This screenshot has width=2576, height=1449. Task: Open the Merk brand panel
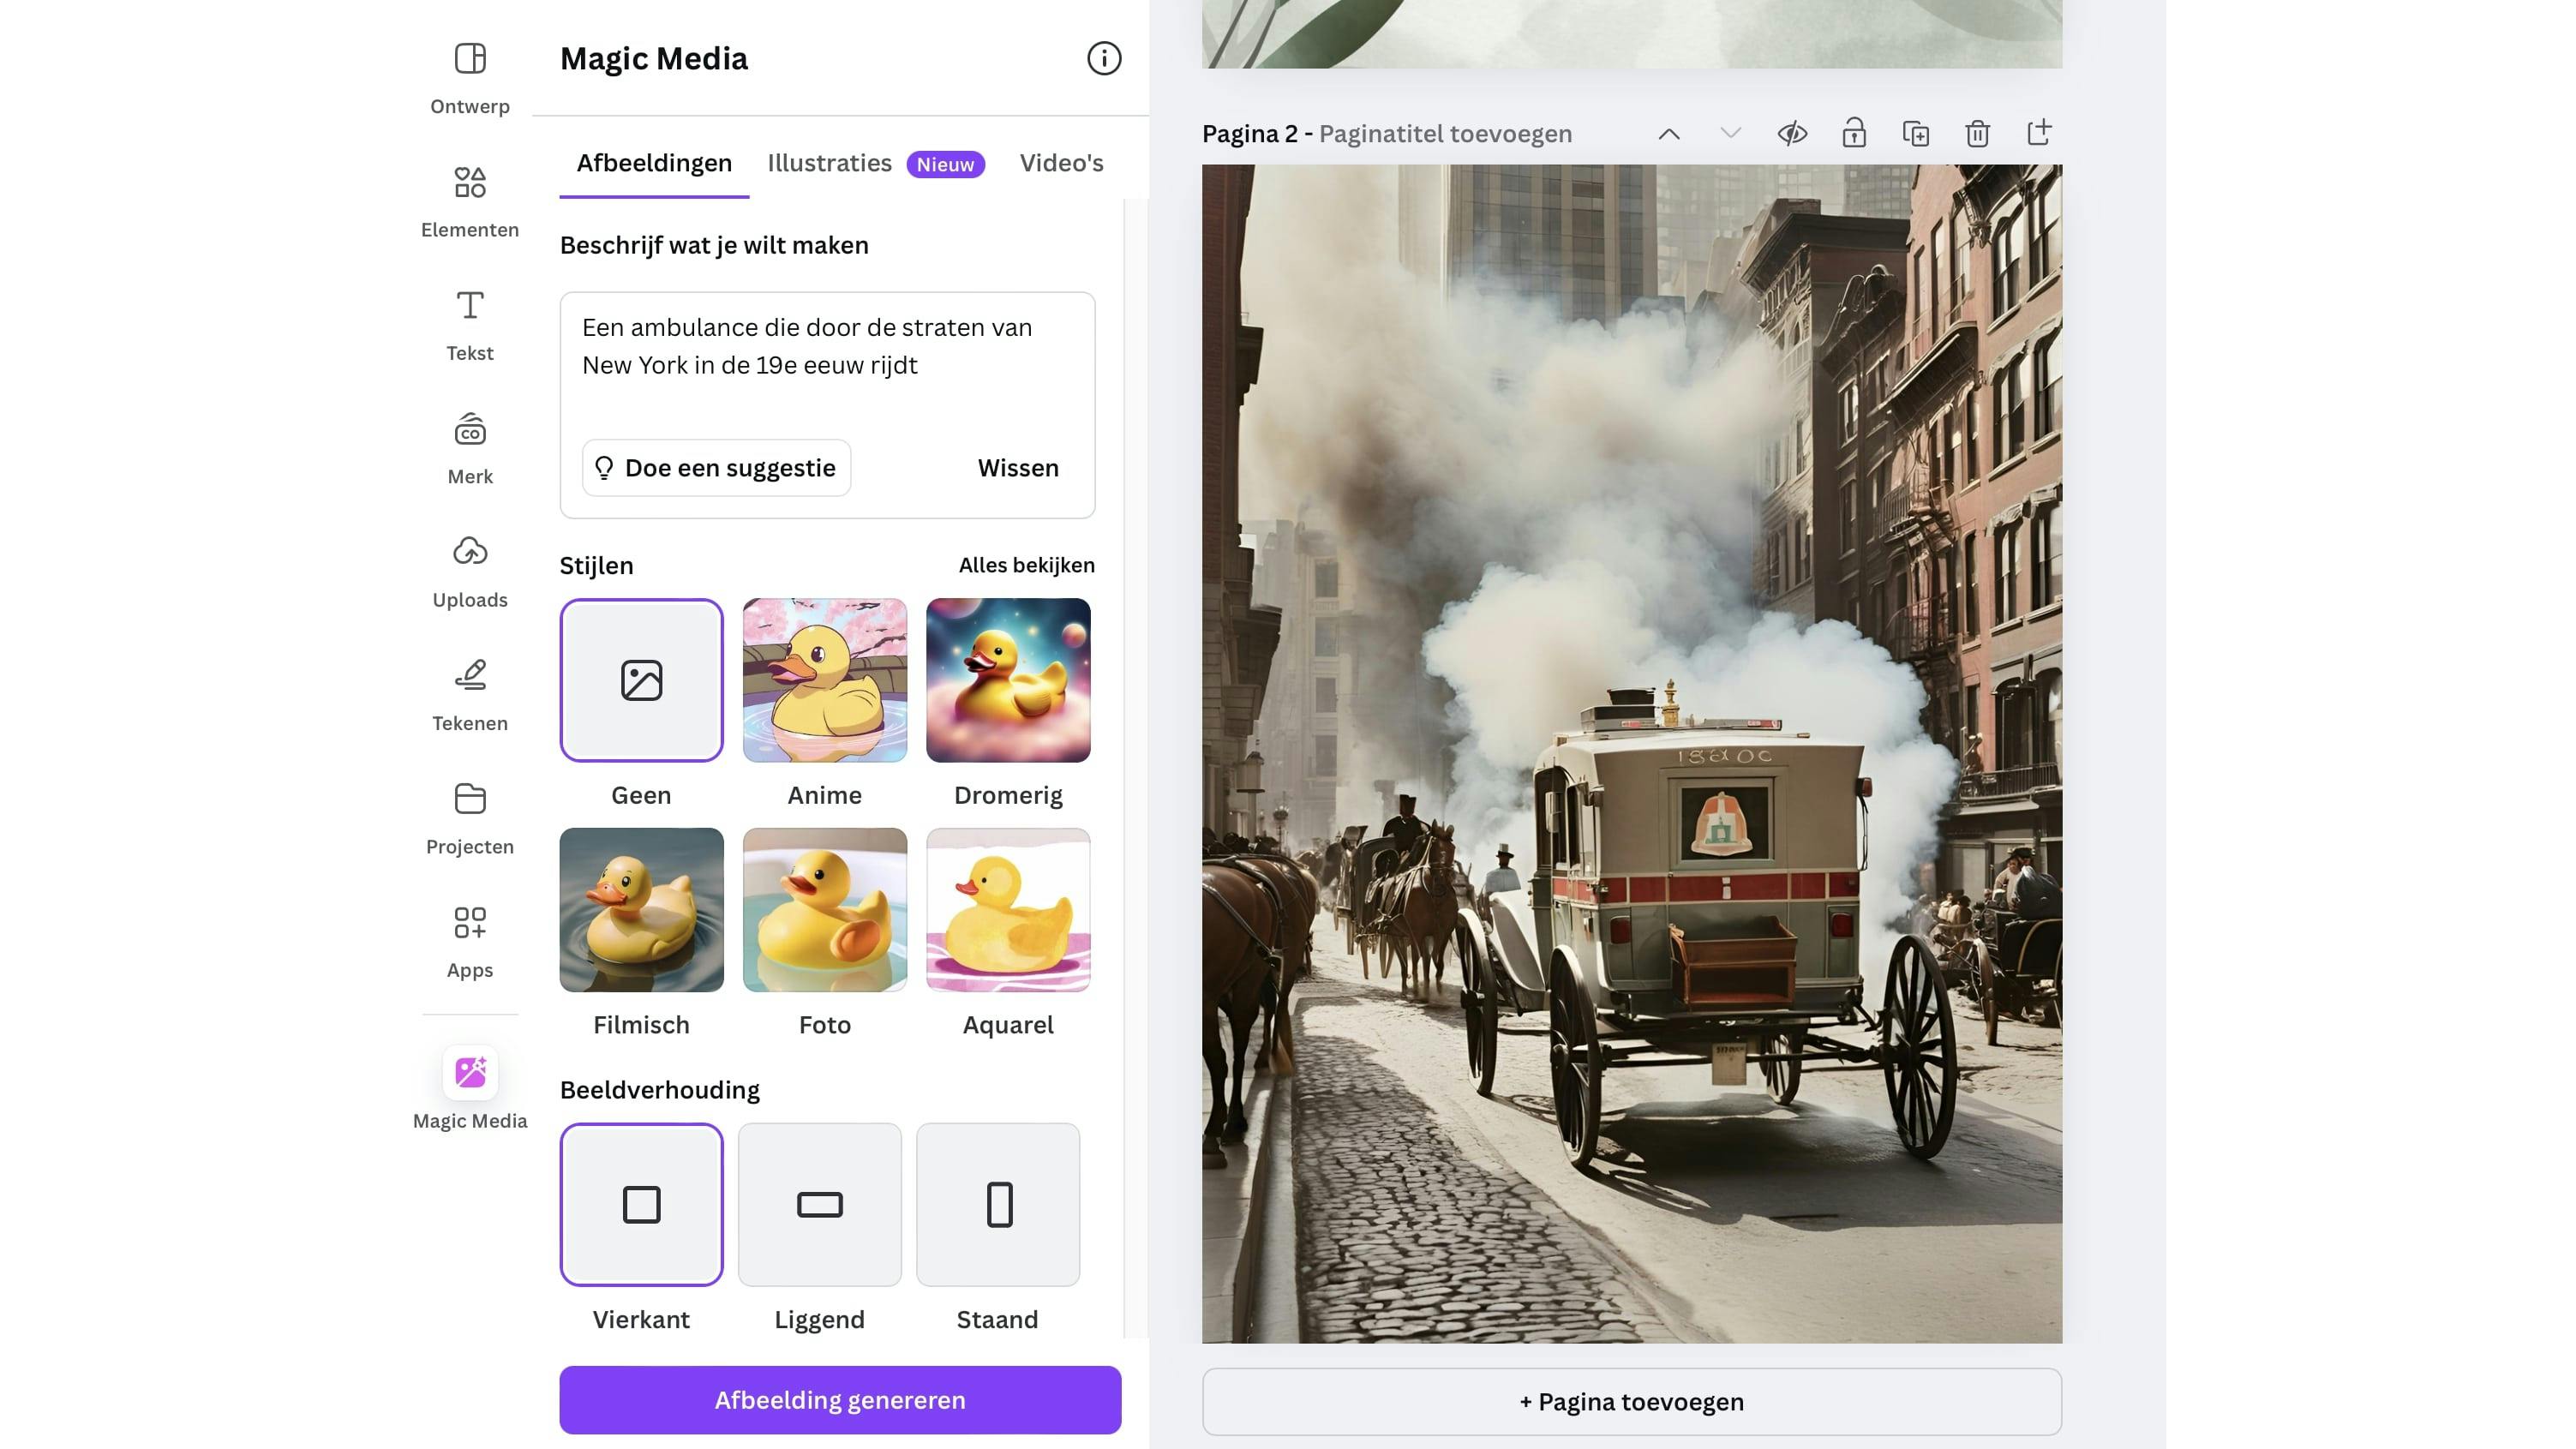coord(469,447)
